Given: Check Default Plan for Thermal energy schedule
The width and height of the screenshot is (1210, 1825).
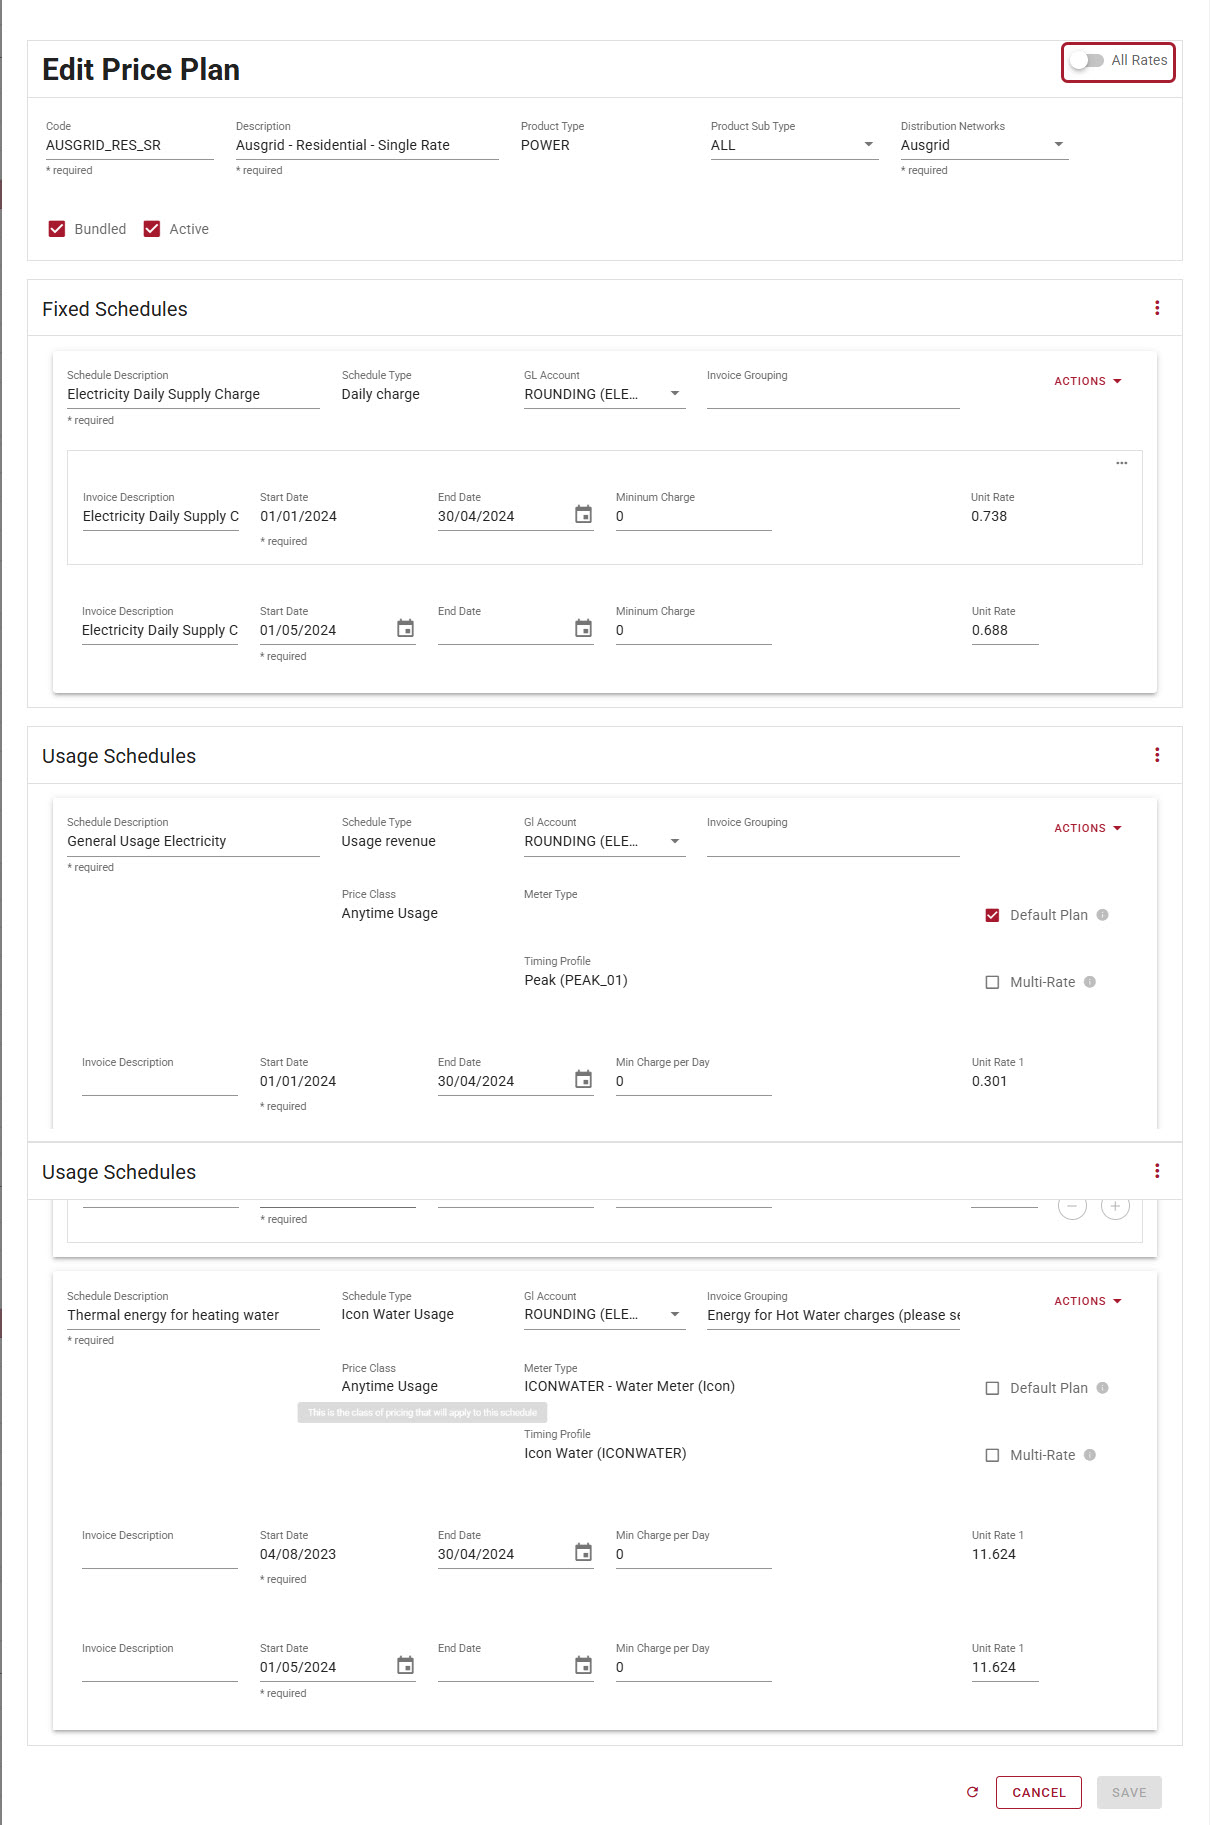Looking at the screenshot, I should (x=992, y=1388).
